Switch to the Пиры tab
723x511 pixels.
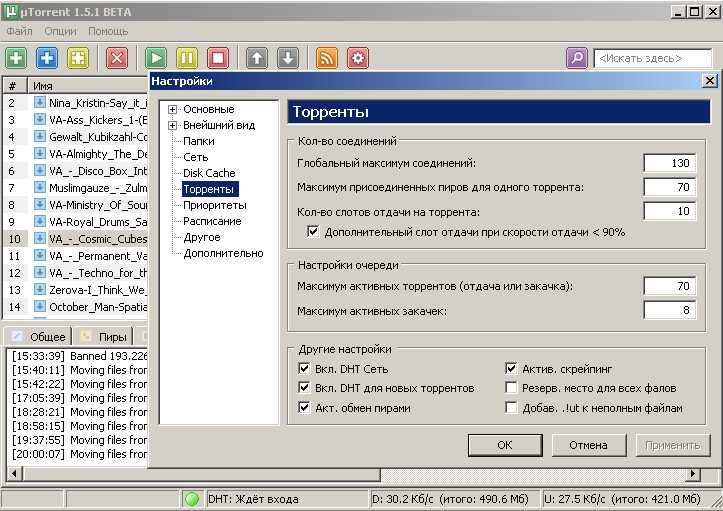tap(104, 337)
